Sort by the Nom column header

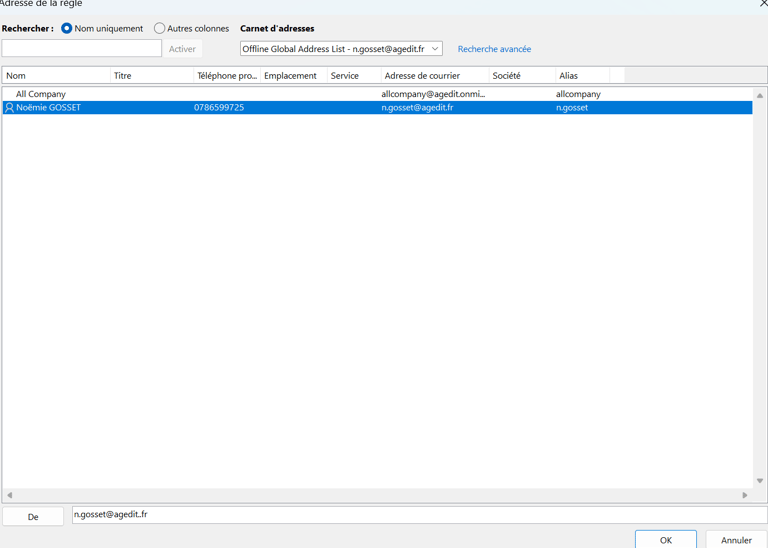click(57, 75)
